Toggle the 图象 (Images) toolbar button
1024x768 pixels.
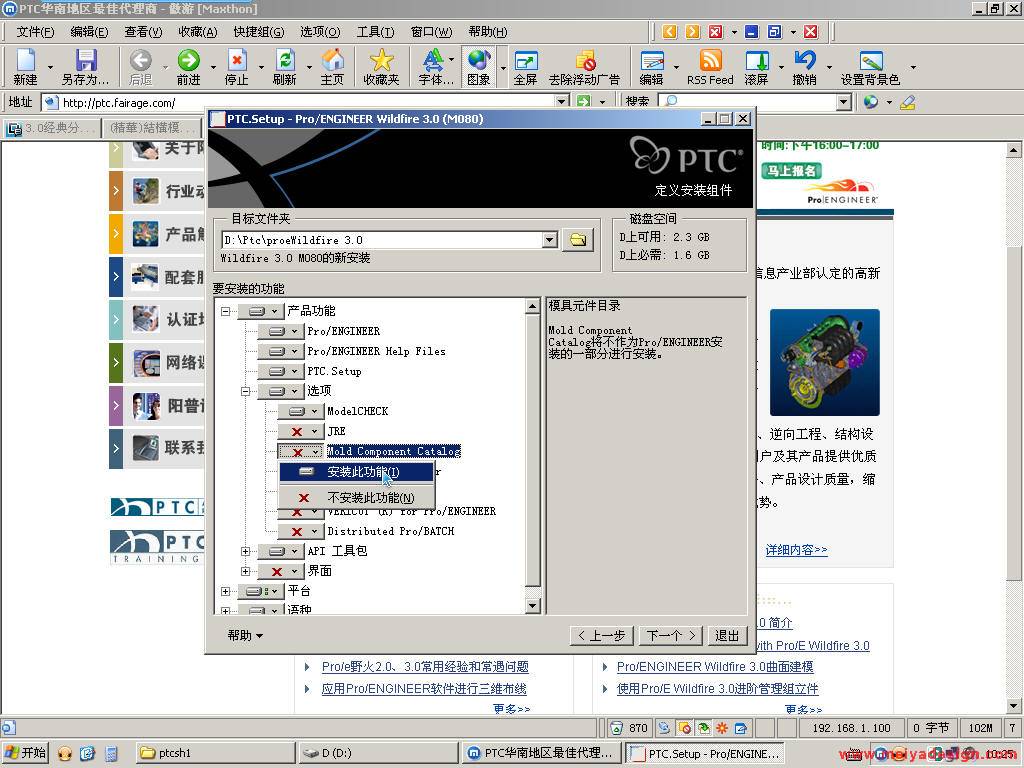[479, 67]
